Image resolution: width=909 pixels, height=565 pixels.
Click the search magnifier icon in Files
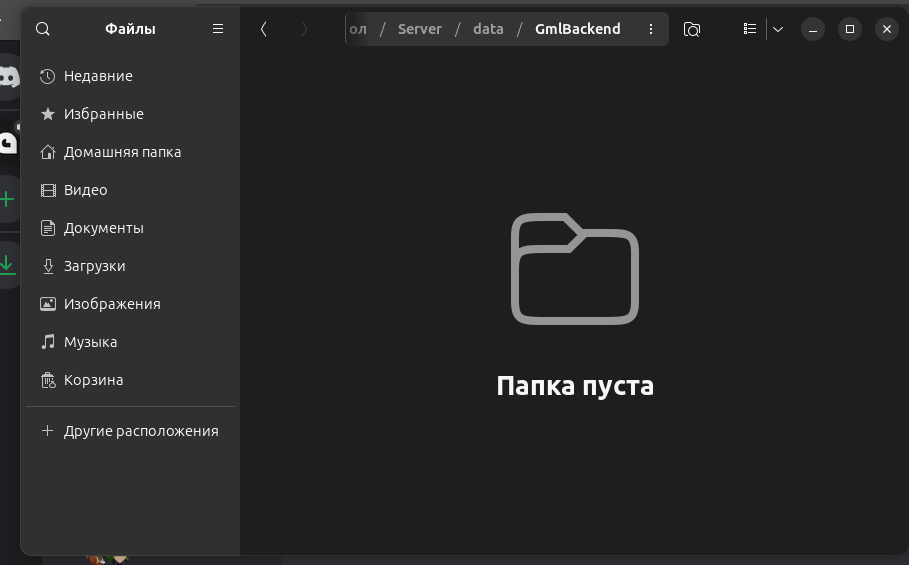(43, 29)
